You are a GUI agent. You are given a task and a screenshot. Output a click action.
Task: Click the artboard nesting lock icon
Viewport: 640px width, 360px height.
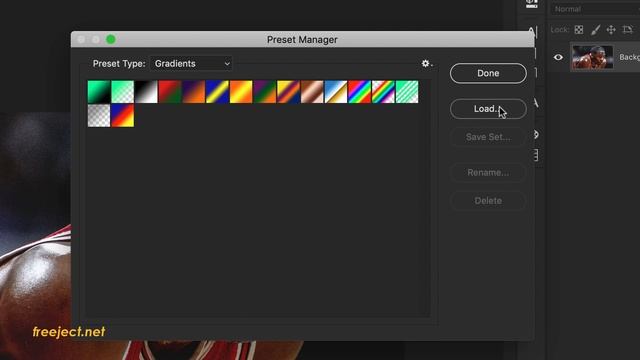(627, 30)
